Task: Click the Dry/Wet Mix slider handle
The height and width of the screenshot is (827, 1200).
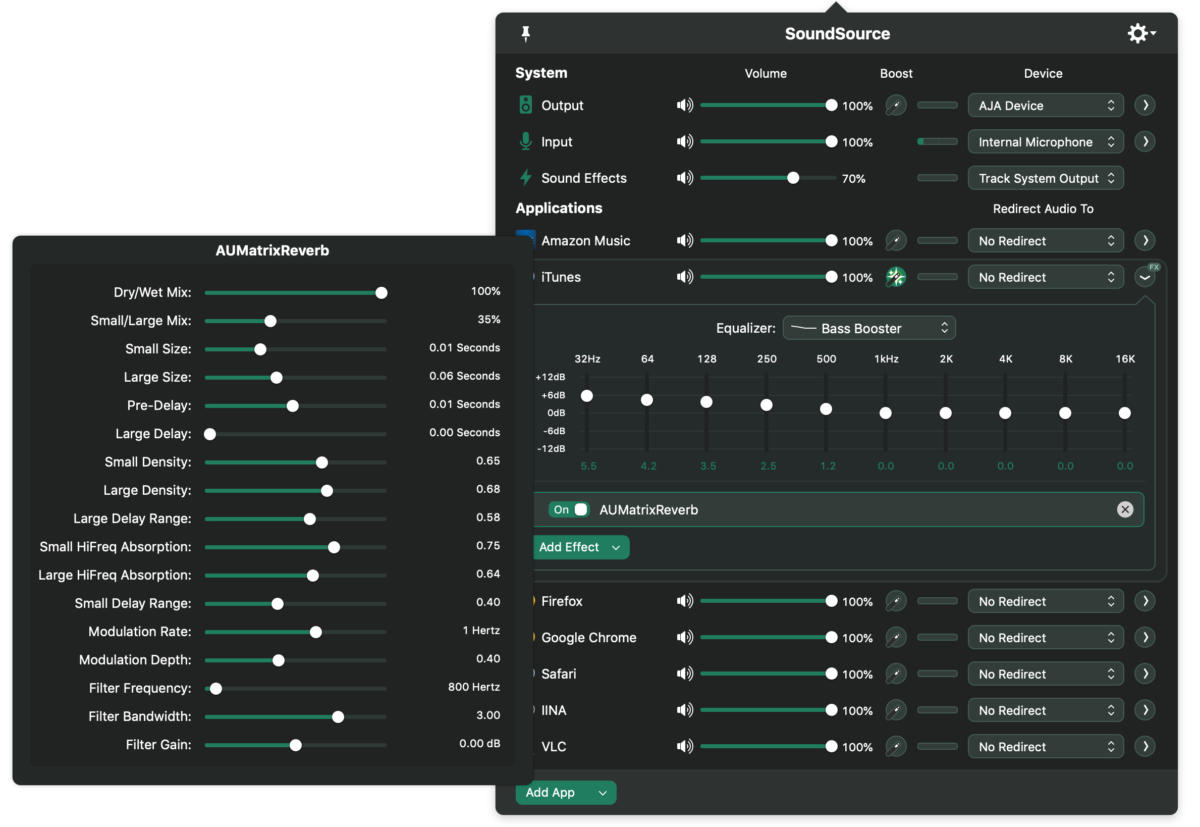Action: 381,293
